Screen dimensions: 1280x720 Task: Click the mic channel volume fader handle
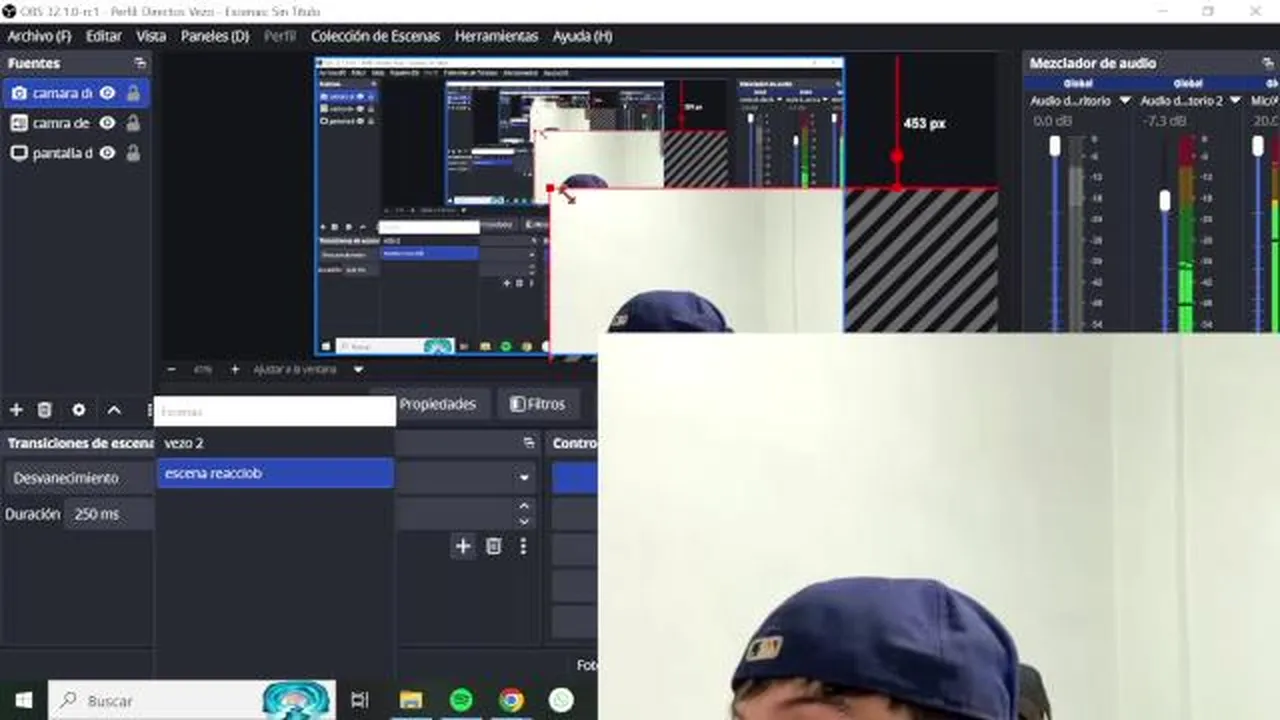coord(1258,146)
